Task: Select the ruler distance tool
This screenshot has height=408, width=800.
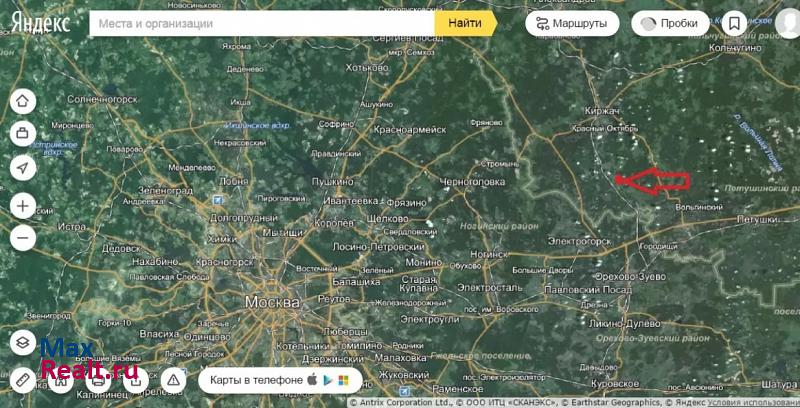Action: (x=23, y=379)
